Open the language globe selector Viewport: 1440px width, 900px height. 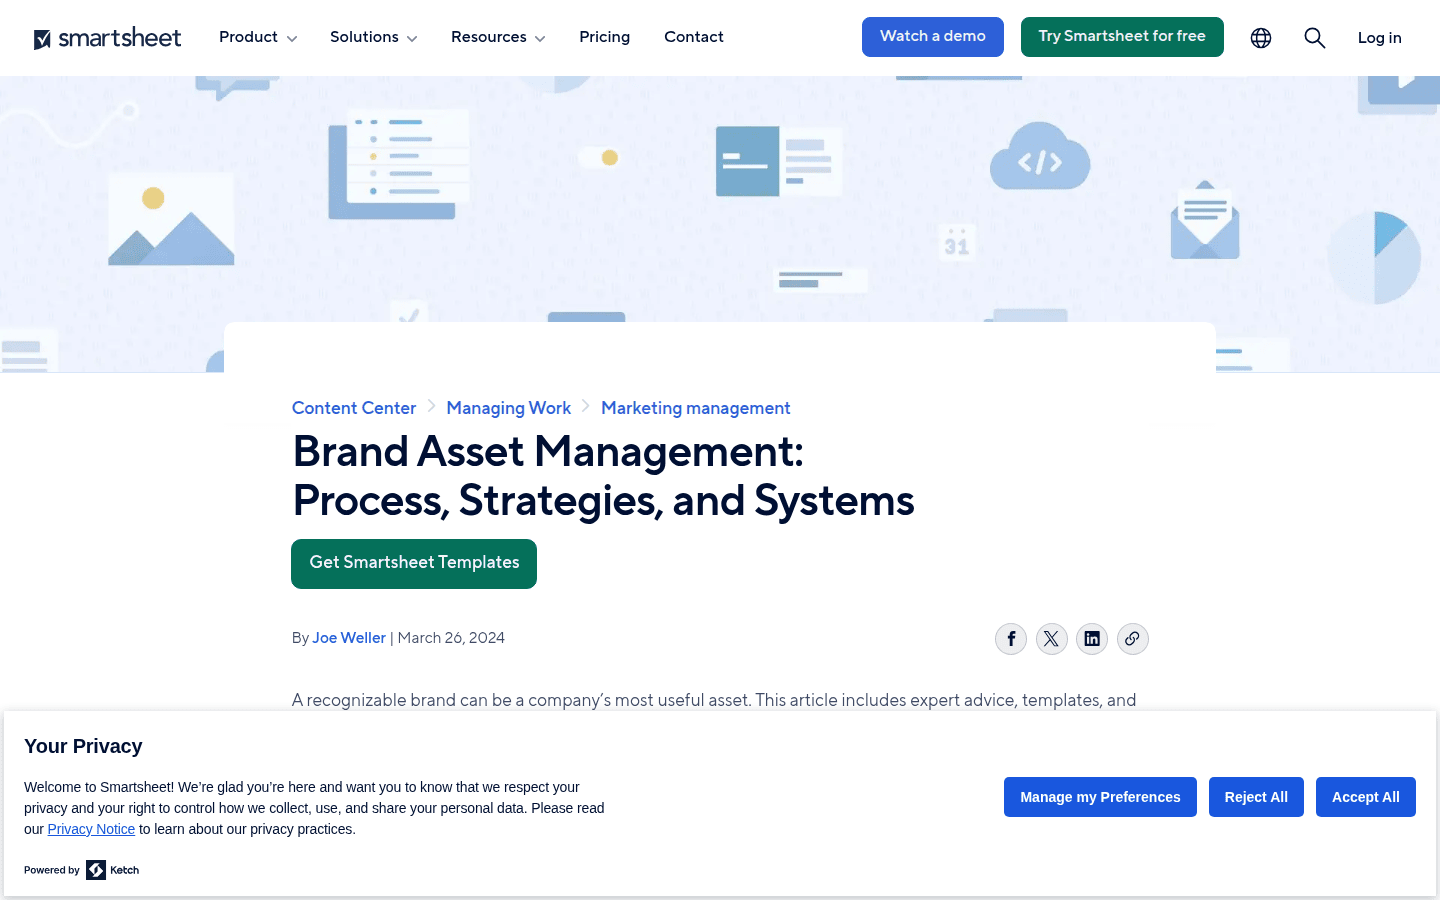(1261, 38)
